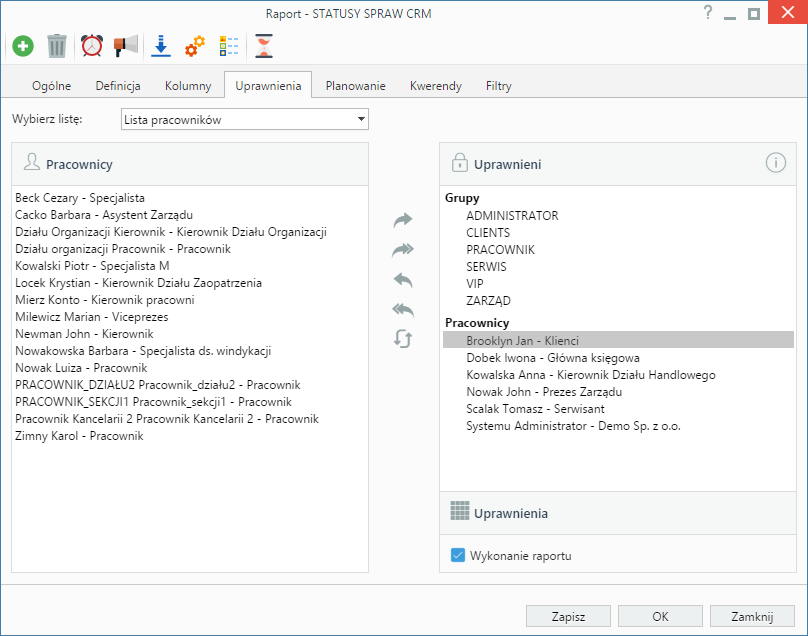Open the Kwerendy tab
808x636 pixels.
435,86
